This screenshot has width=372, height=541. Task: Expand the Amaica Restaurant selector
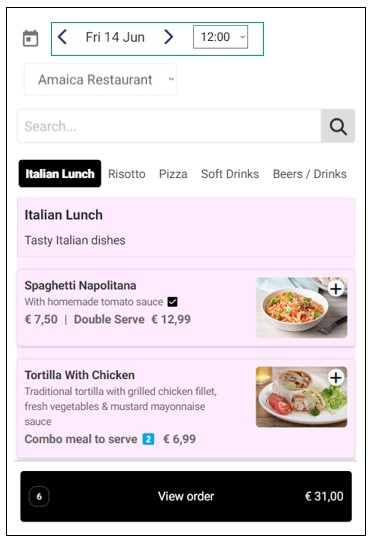100,80
